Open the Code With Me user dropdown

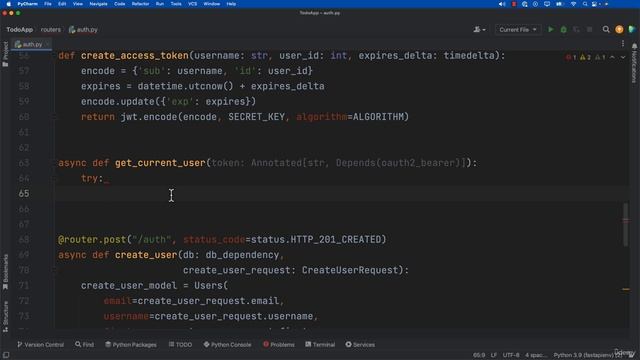(x=479, y=29)
